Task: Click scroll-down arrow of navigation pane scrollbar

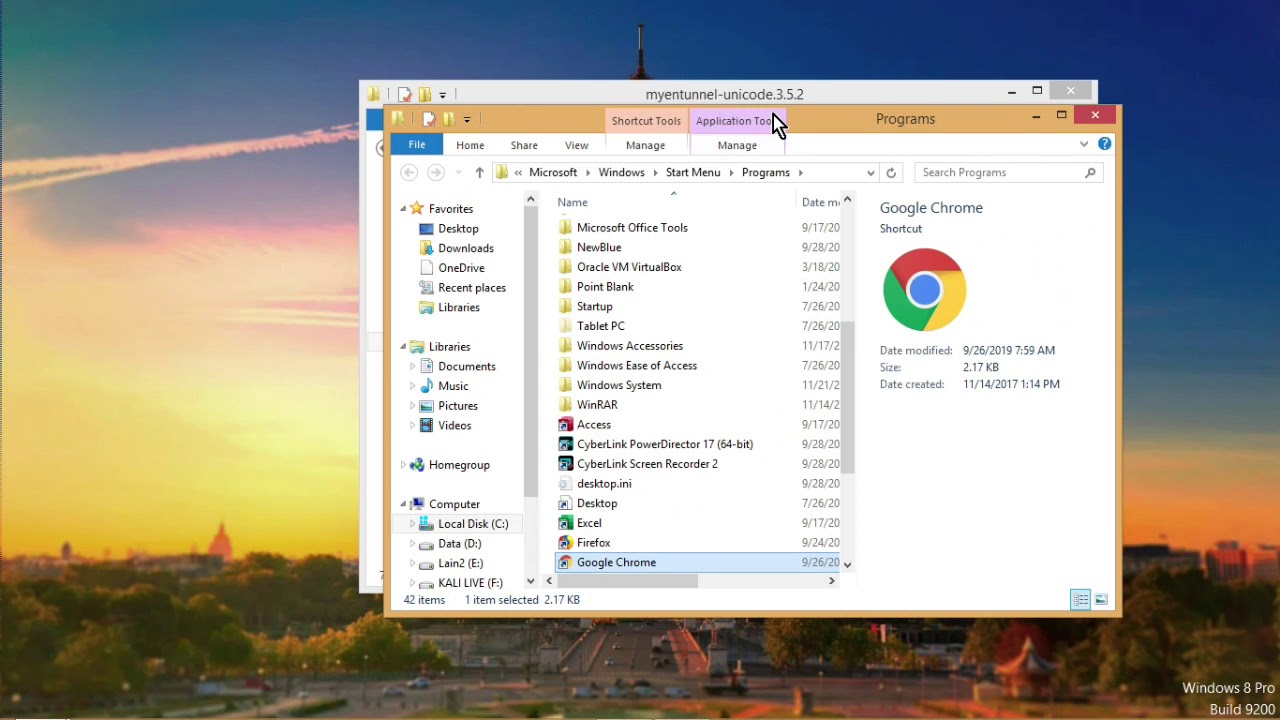Action: (530, 581)
